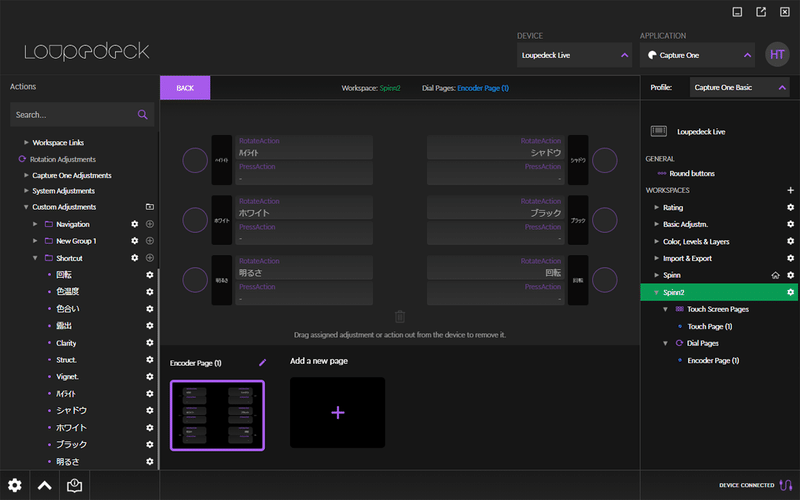Click the trash bin icon

tap(400, 317)
